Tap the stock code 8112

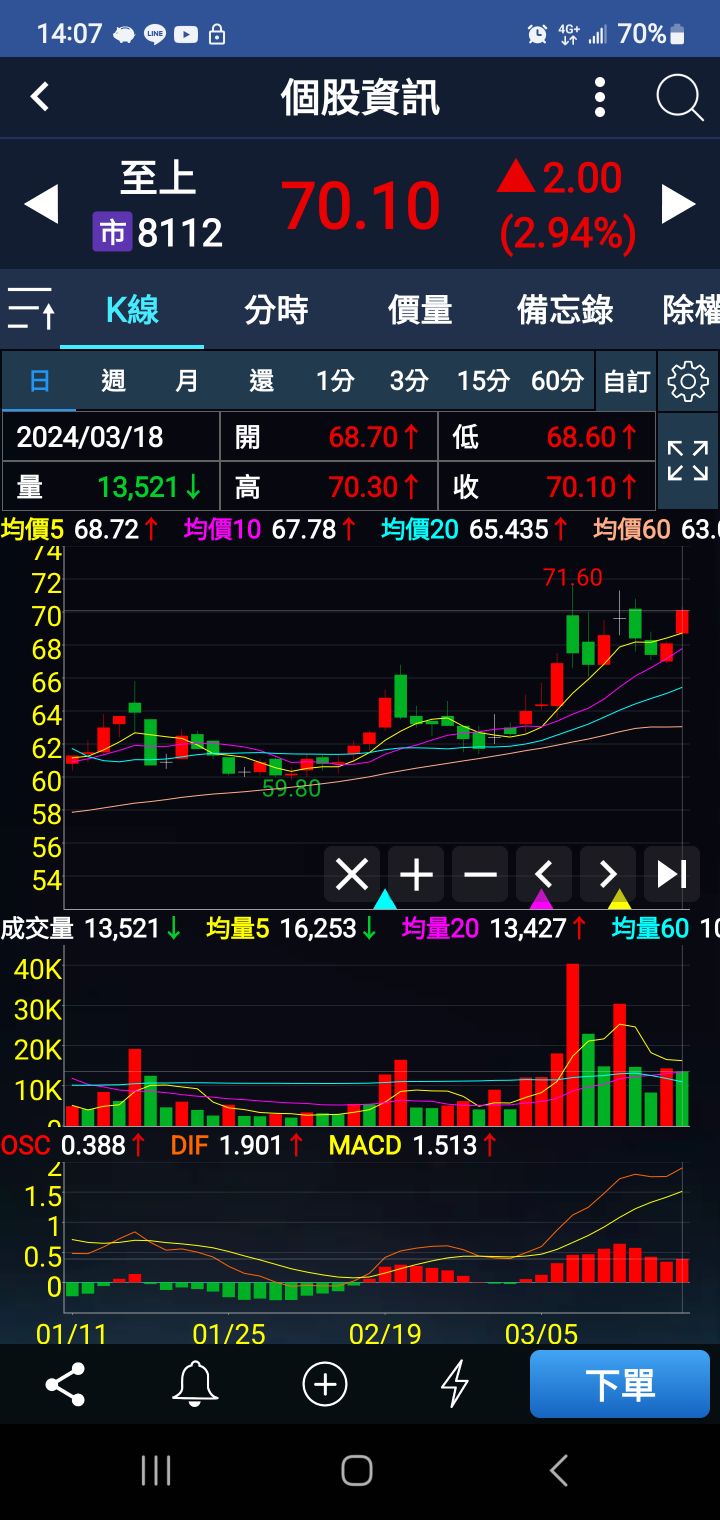pos(179,233)
